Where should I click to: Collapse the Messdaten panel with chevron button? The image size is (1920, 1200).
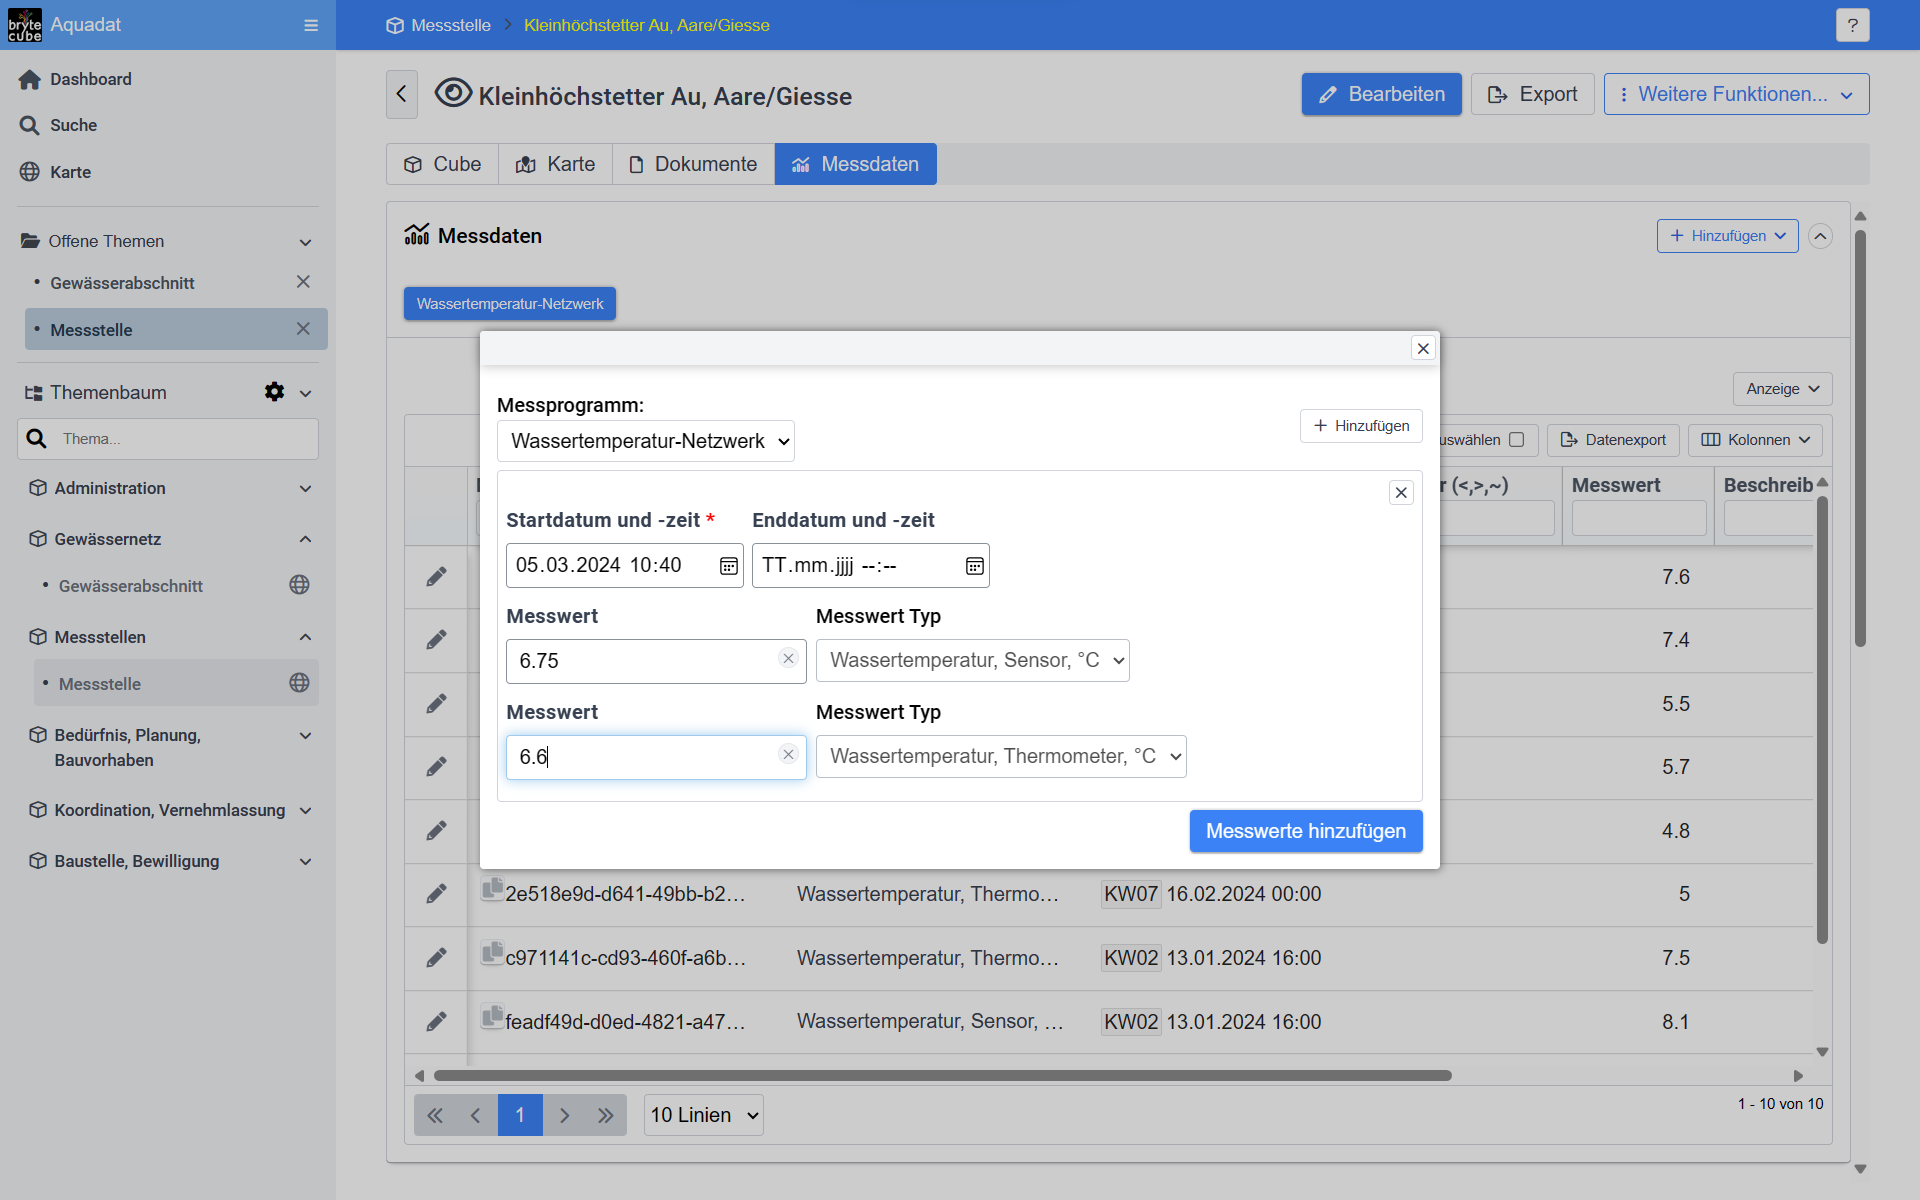1820,236
